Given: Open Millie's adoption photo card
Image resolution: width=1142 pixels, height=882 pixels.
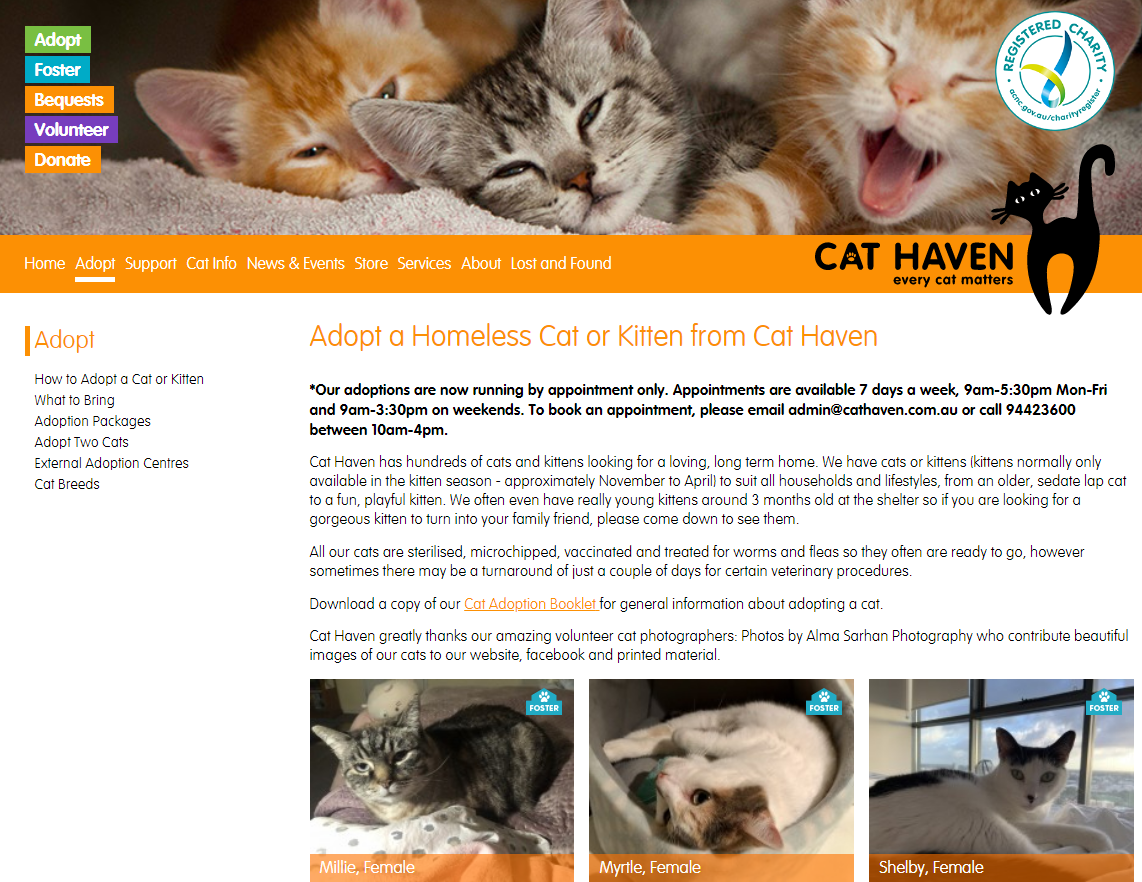Looking at the screenshot, I should click(x=441, y=781).
